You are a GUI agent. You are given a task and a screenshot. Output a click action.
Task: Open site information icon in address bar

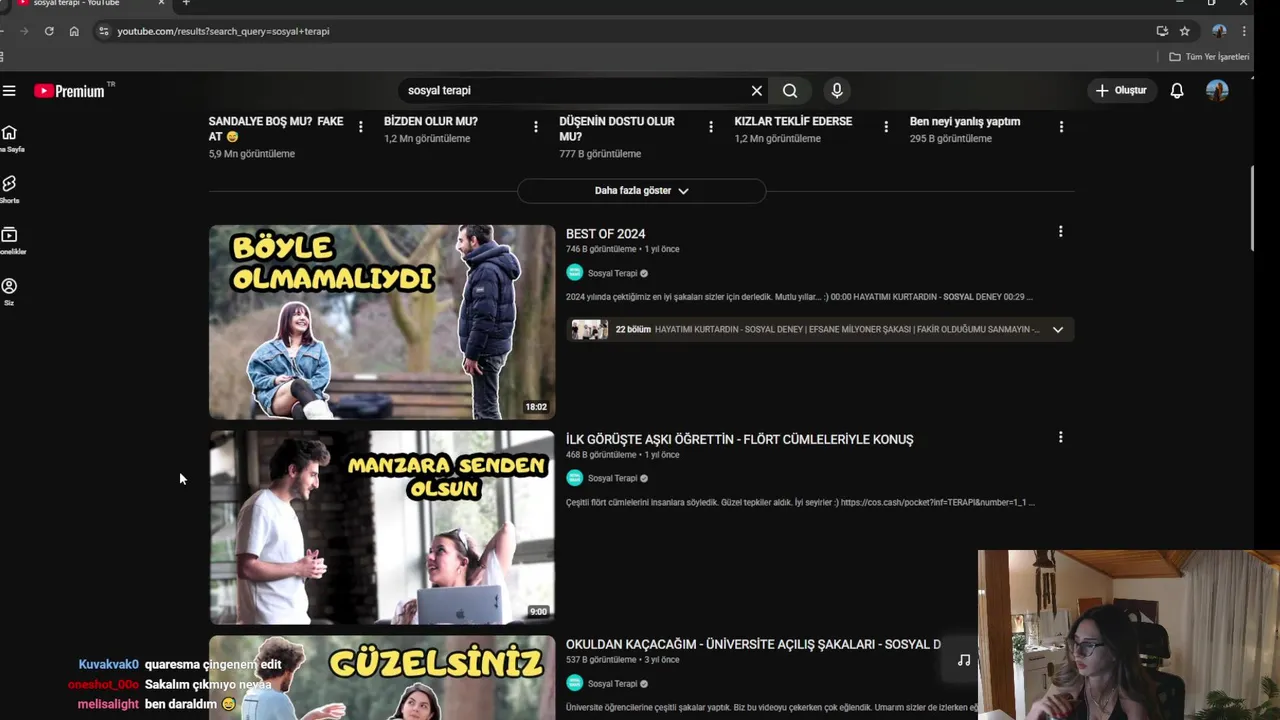tap(103, 31)
